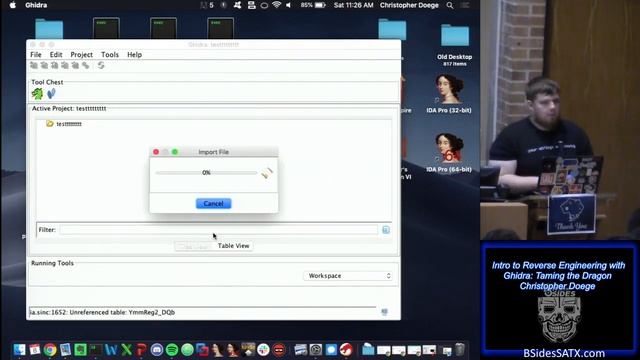Open Finder from the Dock
Image resolution: width=640 pixels, height=360 pixels.
point(19,350)
